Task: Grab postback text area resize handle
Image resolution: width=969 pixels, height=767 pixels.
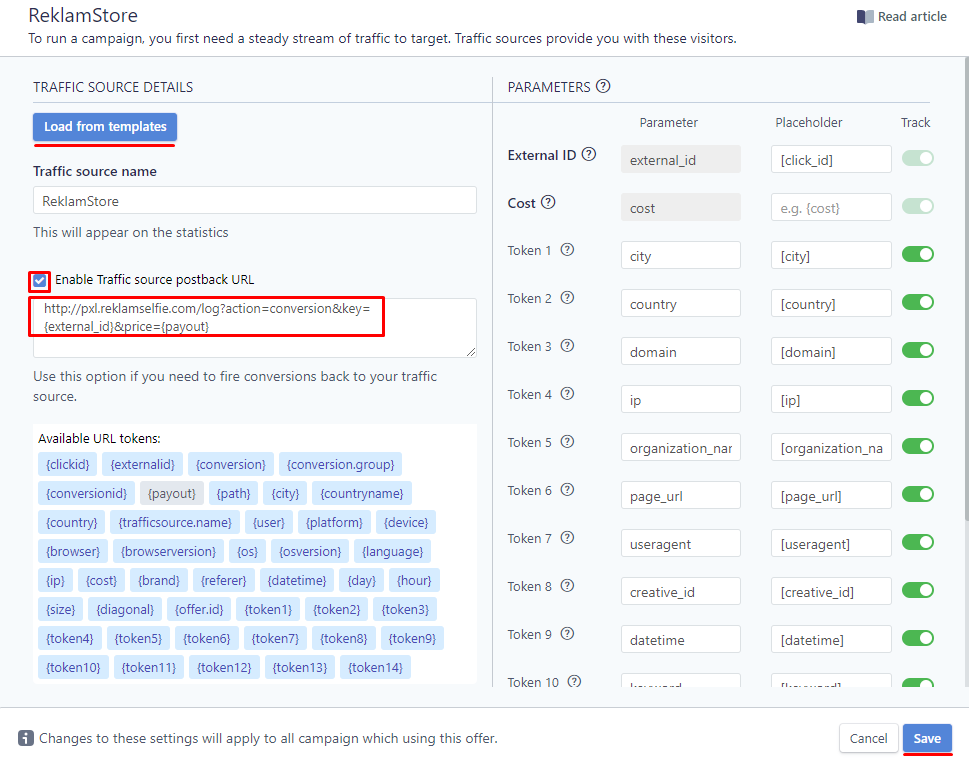Action: [471, 352]
